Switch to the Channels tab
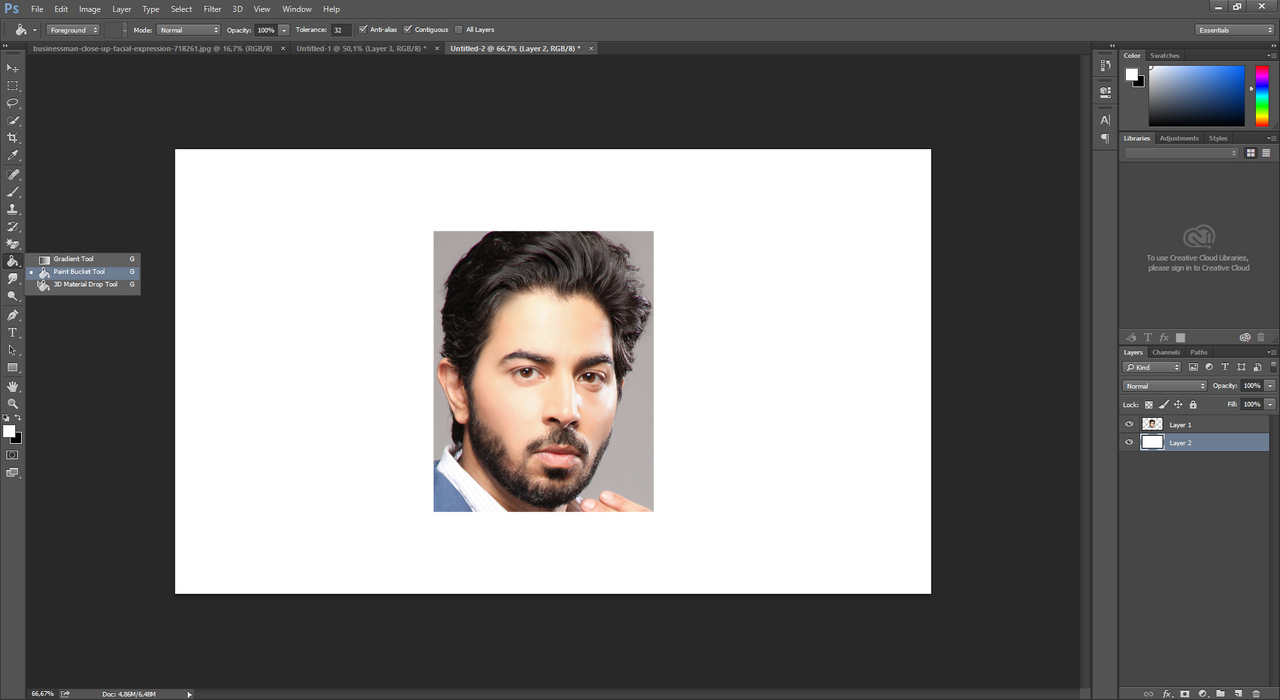 (x=1166, y=352)
